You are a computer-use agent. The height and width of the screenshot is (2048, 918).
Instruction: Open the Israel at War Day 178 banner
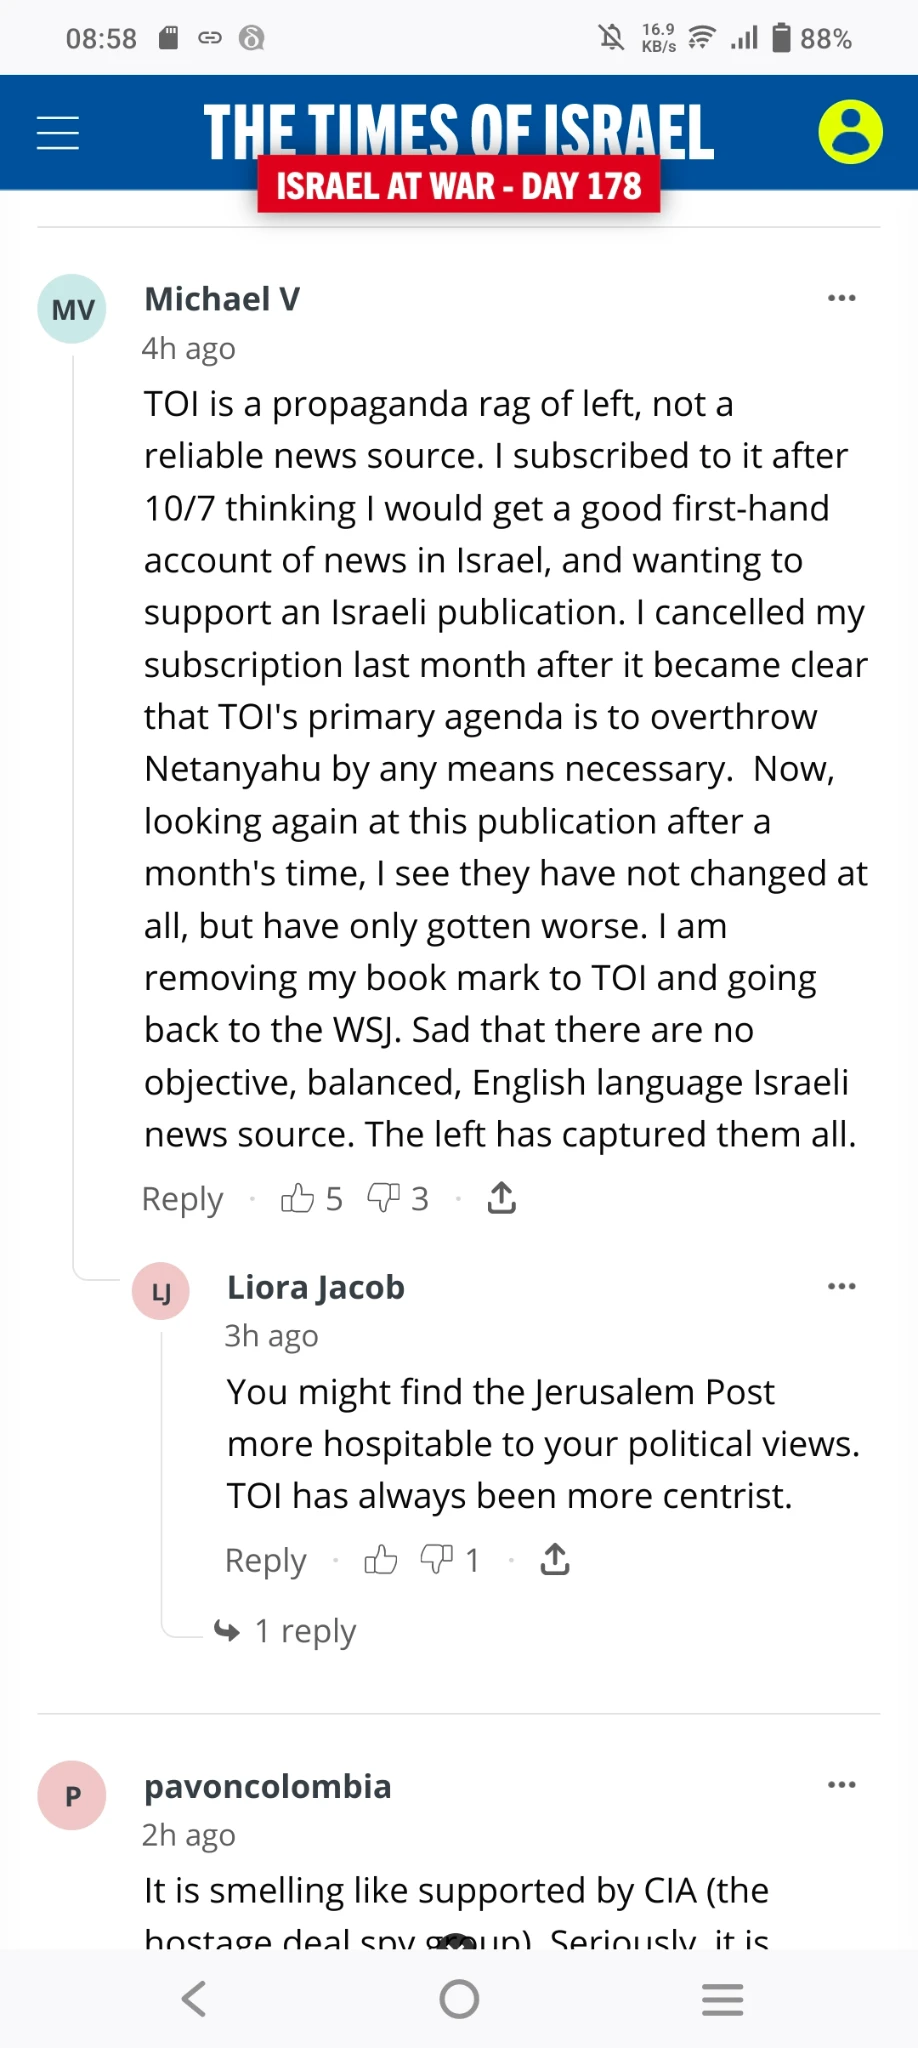(458, 187)
